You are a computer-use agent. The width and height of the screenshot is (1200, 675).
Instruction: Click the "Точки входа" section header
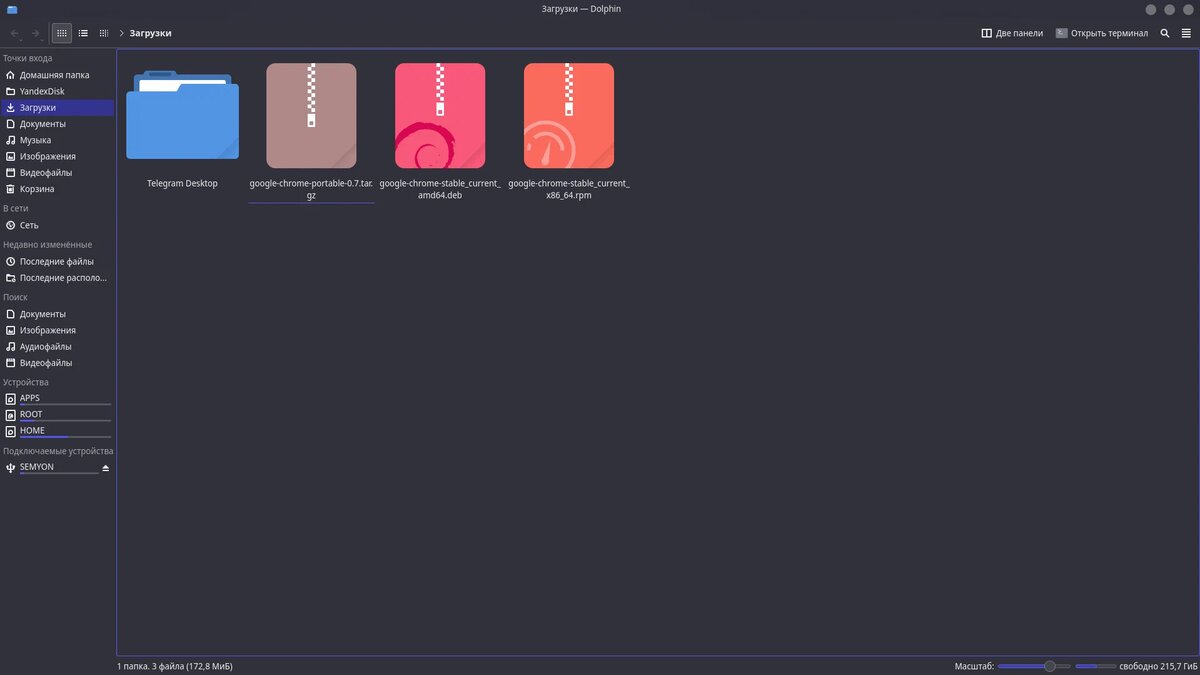tap(28, 58)
